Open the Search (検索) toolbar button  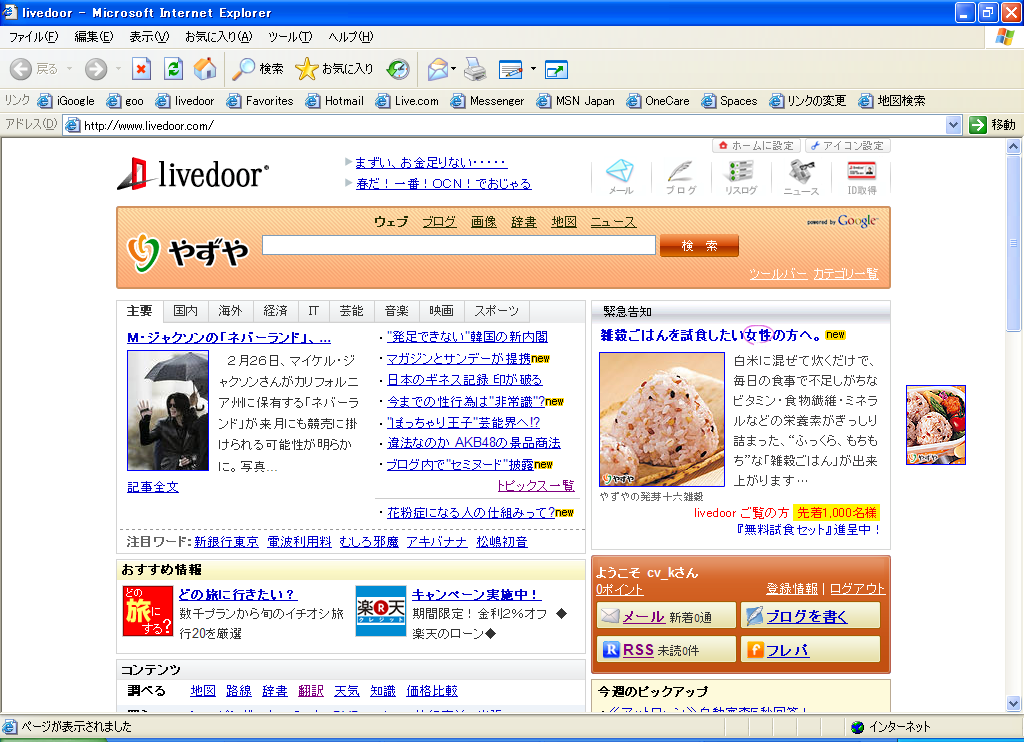point(258,69)
